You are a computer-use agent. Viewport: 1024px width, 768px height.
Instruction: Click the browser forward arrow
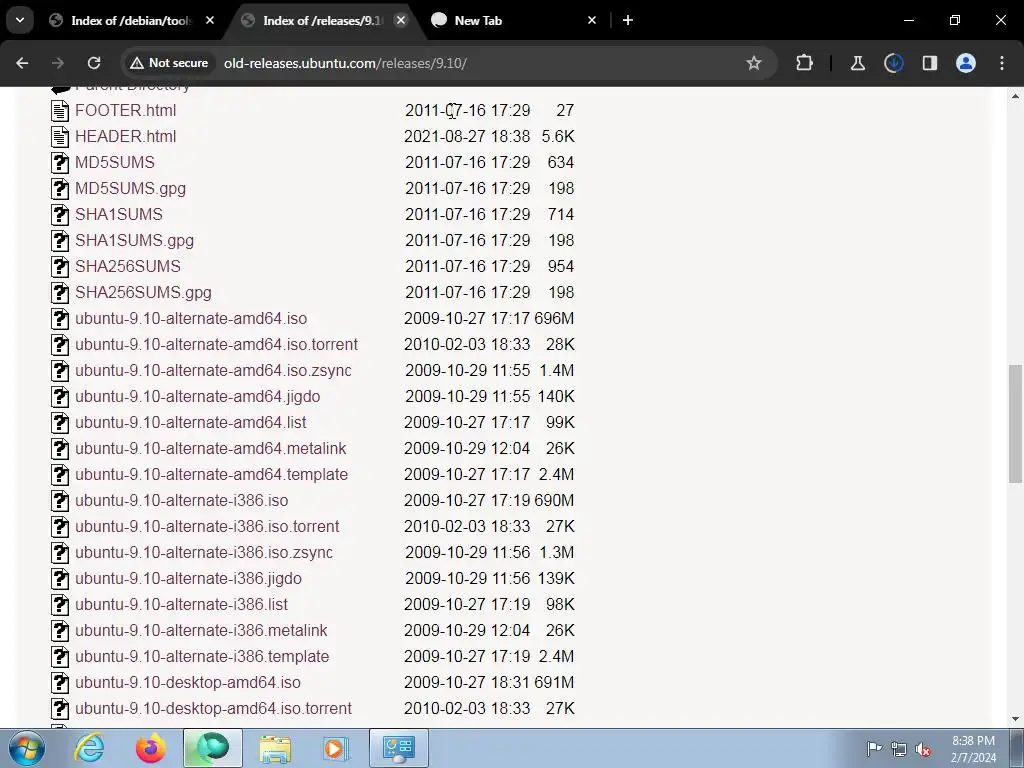(58, 63)
